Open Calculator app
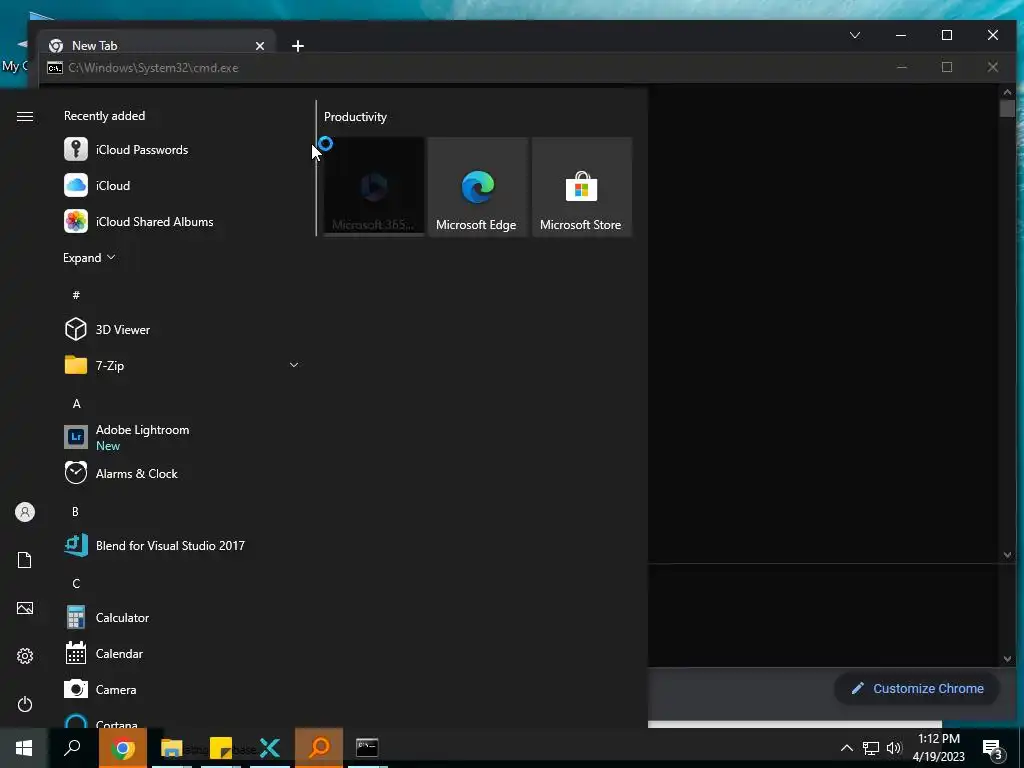 (182, 617)
